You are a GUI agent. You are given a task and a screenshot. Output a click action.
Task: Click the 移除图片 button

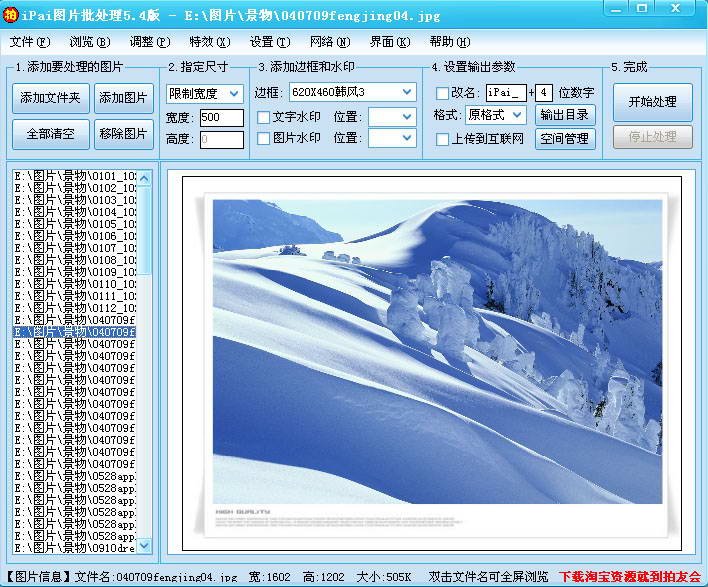124,134
